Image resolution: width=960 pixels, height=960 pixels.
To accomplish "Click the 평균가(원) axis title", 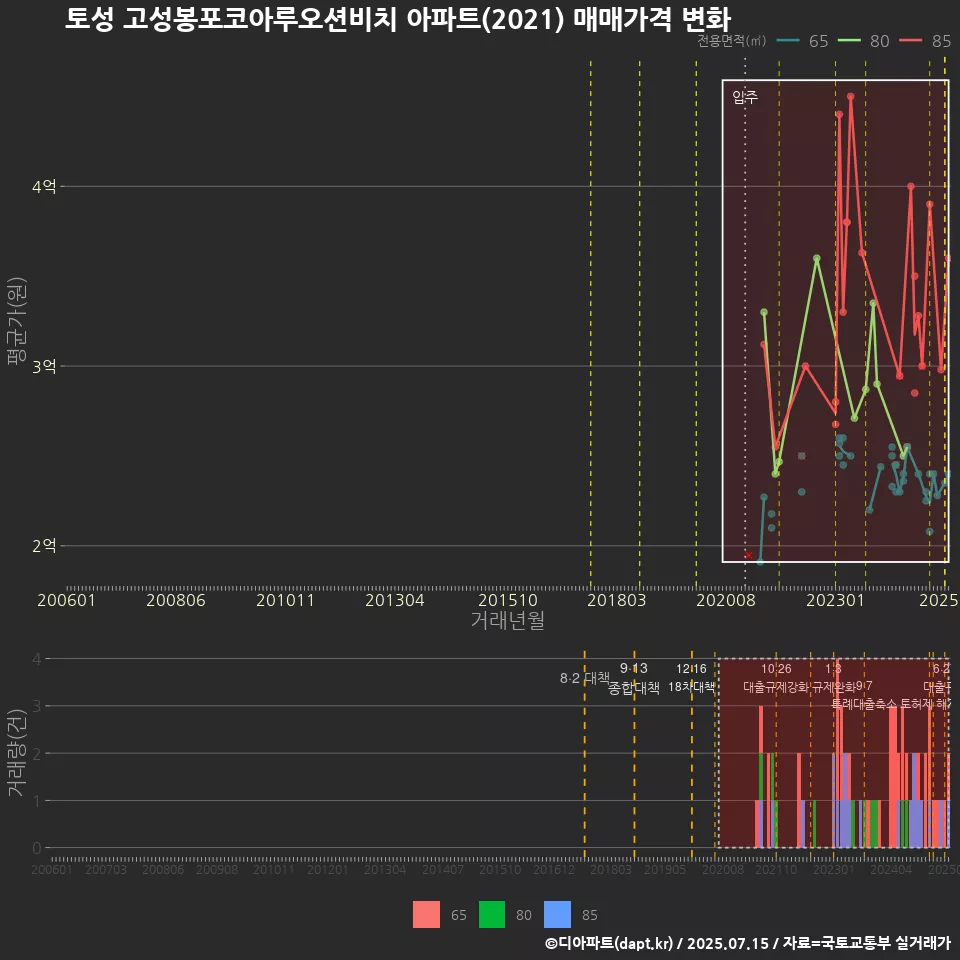I will pyautogui.click(x=17, y=321).
